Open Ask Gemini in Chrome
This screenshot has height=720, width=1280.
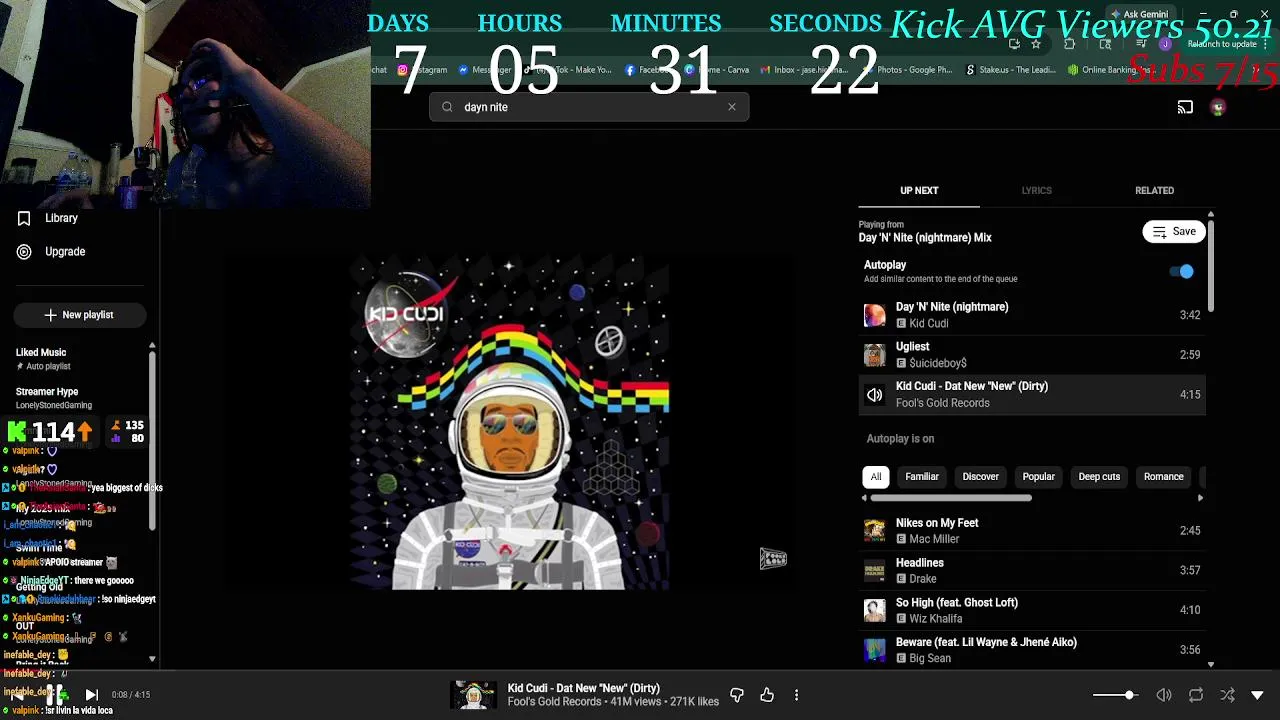pos(1139,15)
